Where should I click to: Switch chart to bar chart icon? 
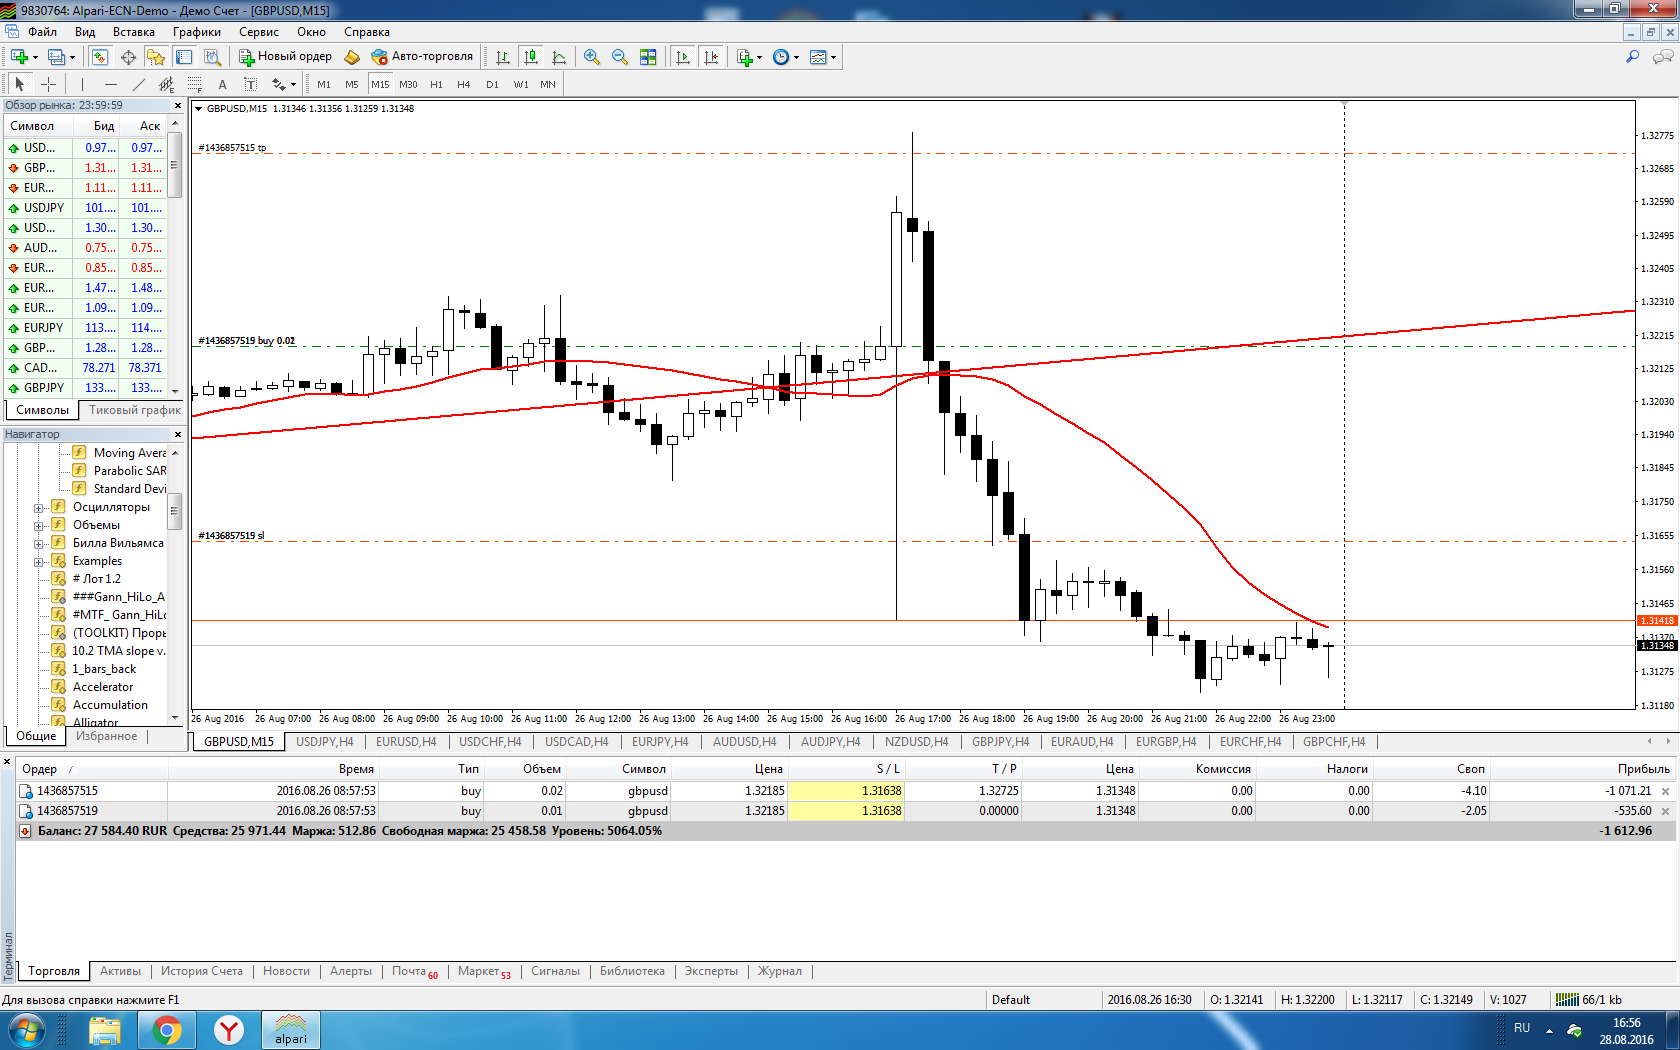coord(503,57)
